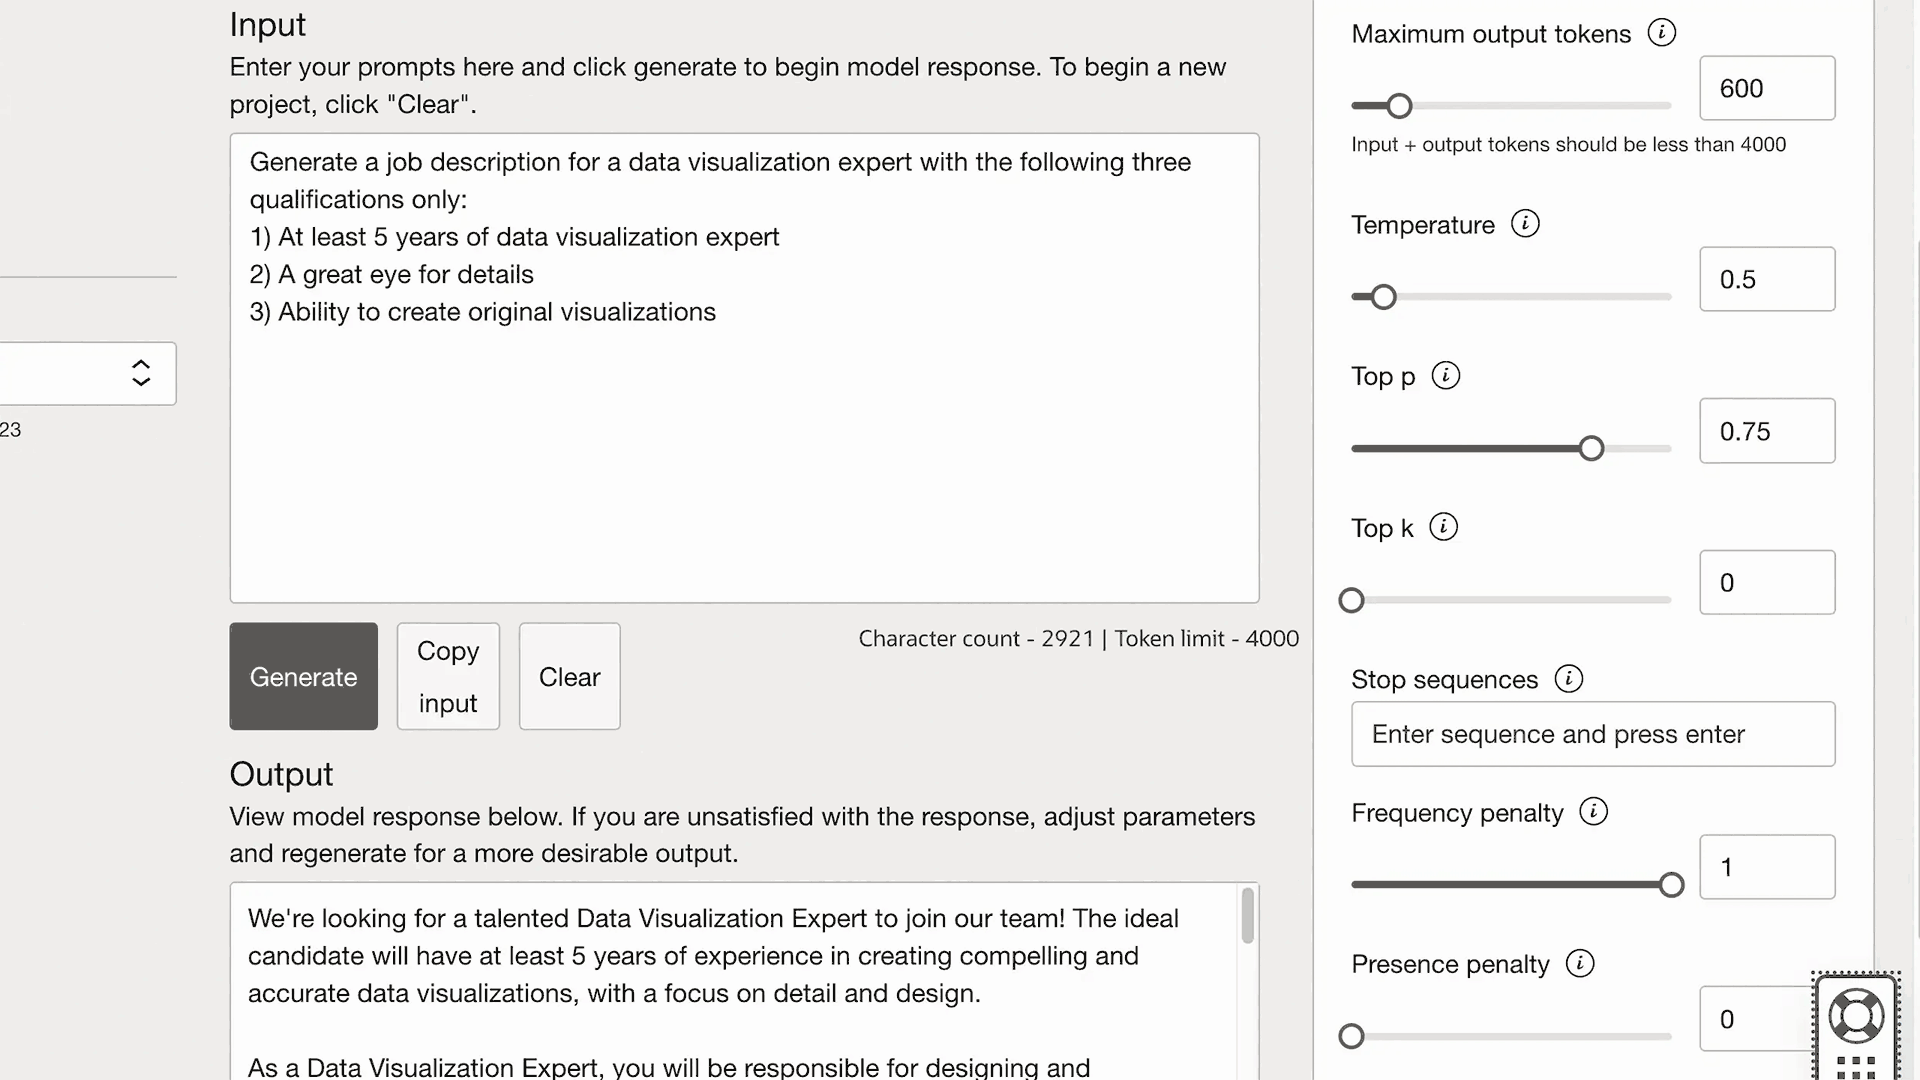The height and width of the screenshot is (1080, 1920).
Task: Open the Maximum output tokens info tooltip
Action: (x=1661, y=32)
